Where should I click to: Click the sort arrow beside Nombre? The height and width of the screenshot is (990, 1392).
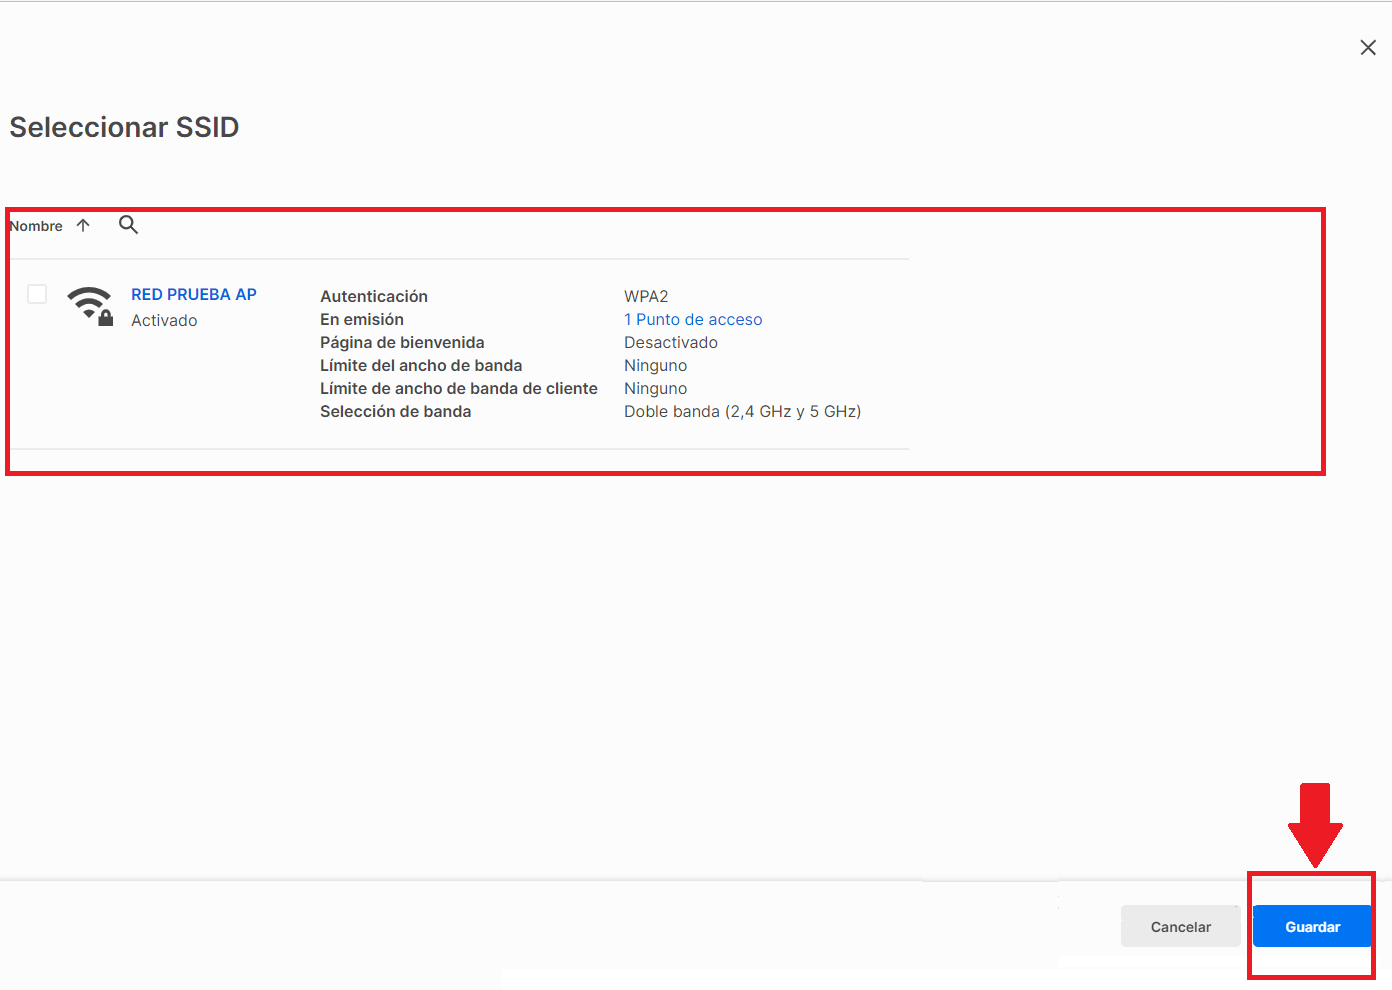[x=83, y=226]
